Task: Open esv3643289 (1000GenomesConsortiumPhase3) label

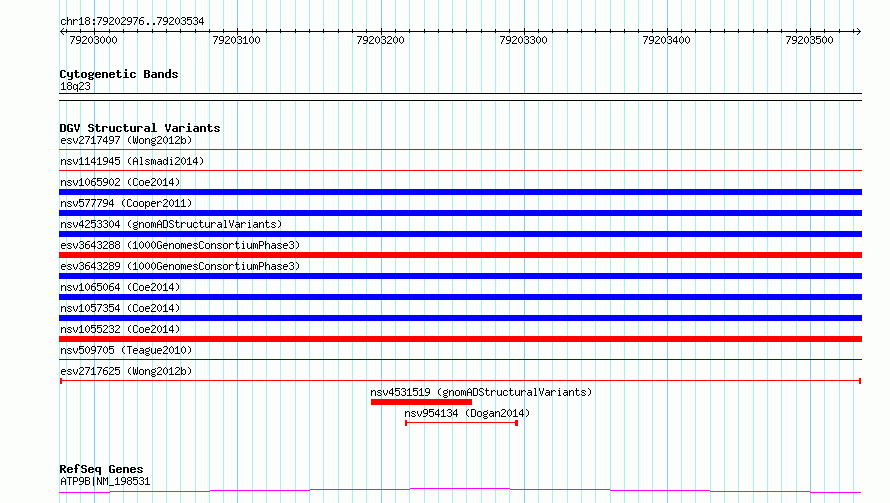Action: click(180, 266)
